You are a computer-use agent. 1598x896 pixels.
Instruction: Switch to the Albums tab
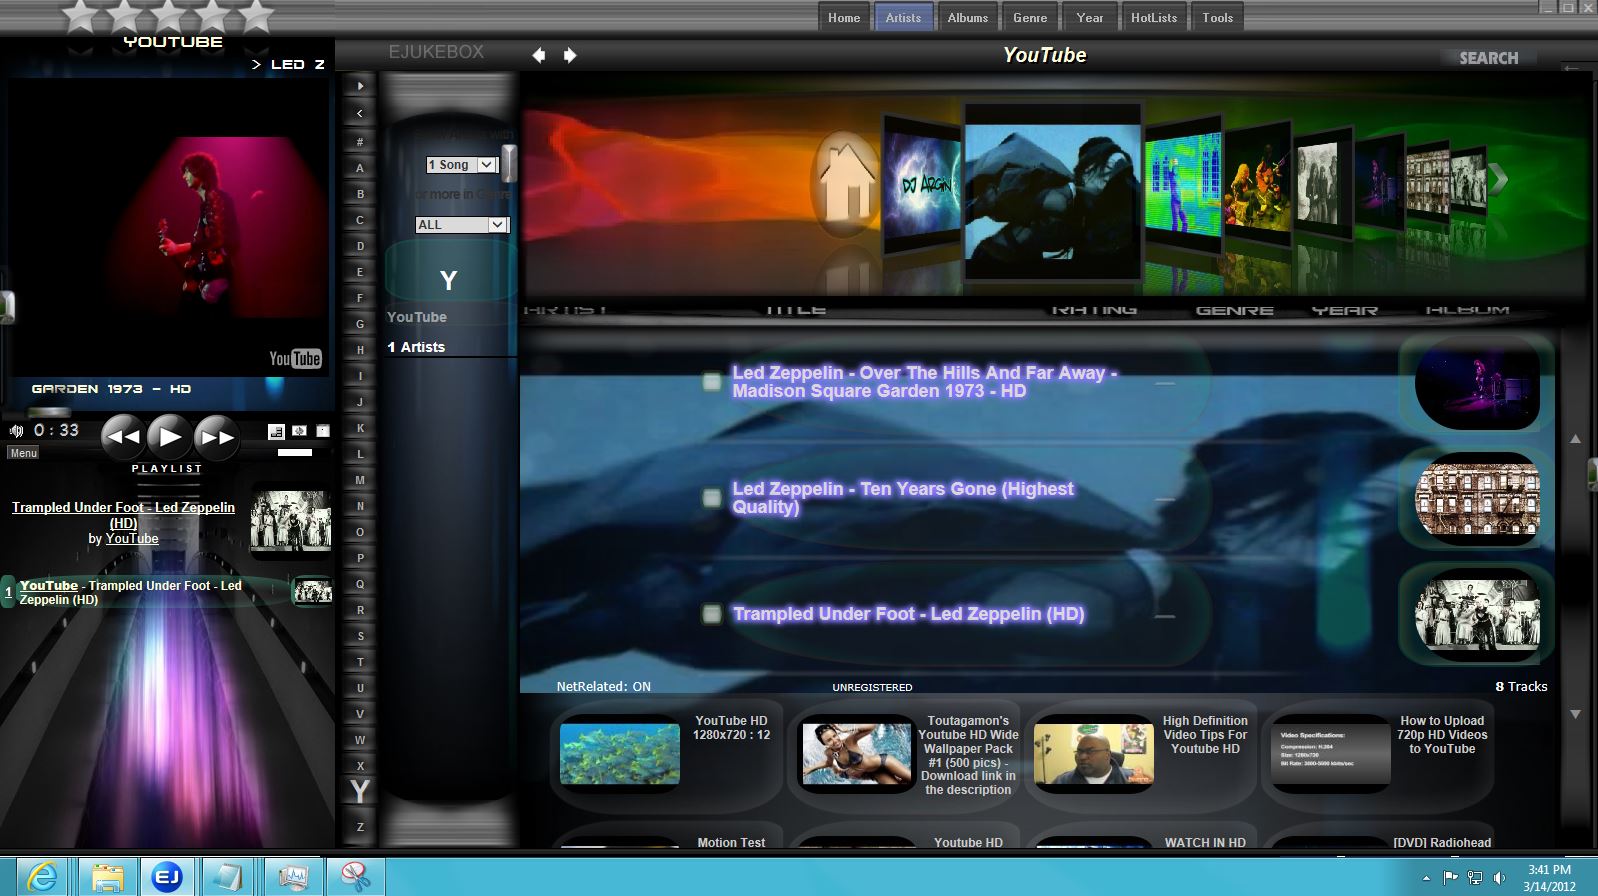(x=967, y=18)
